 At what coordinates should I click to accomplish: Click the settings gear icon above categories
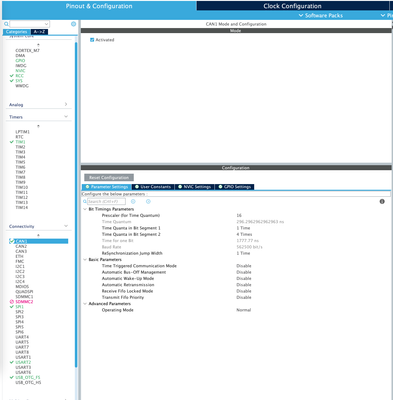click(x=73, y=24)
